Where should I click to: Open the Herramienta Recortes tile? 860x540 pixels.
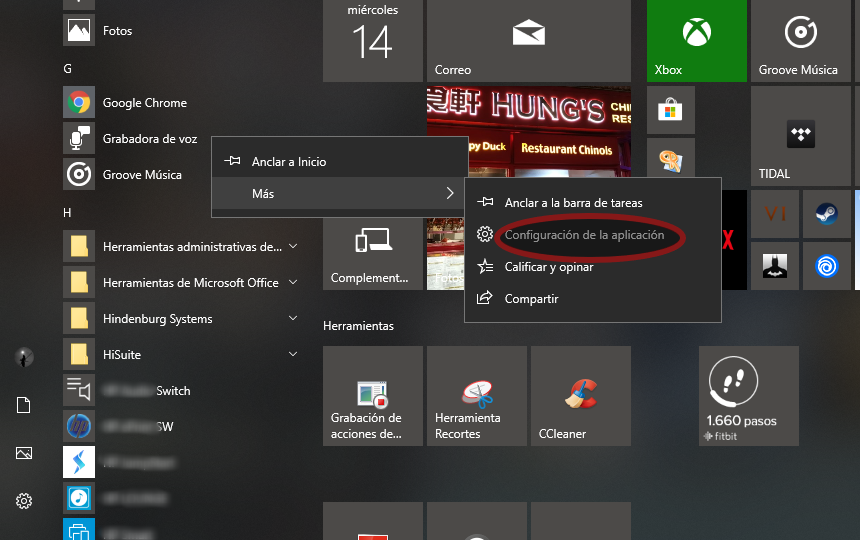(x=477, y=396)
